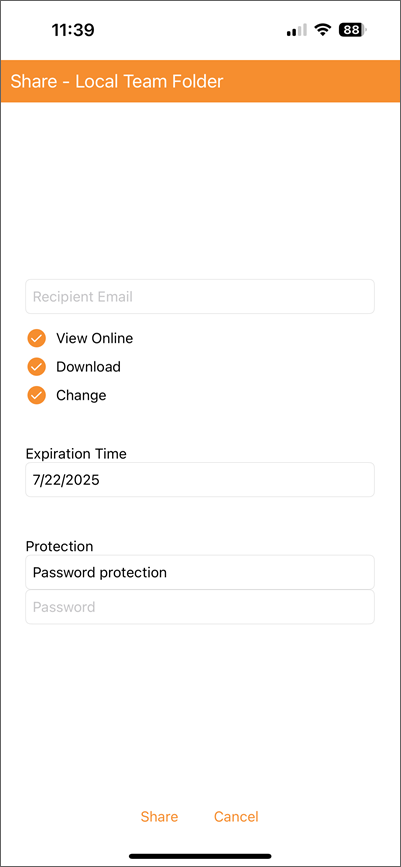This screenshot has height=867, width=401.
Task: Focus the Password input field
Action: (200, 607)
